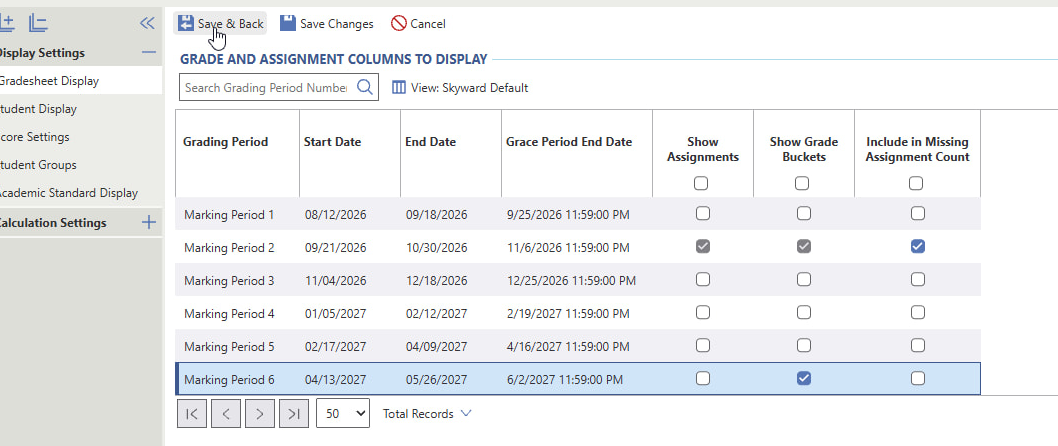The height and width of the screenshot is (446, 1058).
Task: Expand the Total Records chevron
Action: point(466,414)
